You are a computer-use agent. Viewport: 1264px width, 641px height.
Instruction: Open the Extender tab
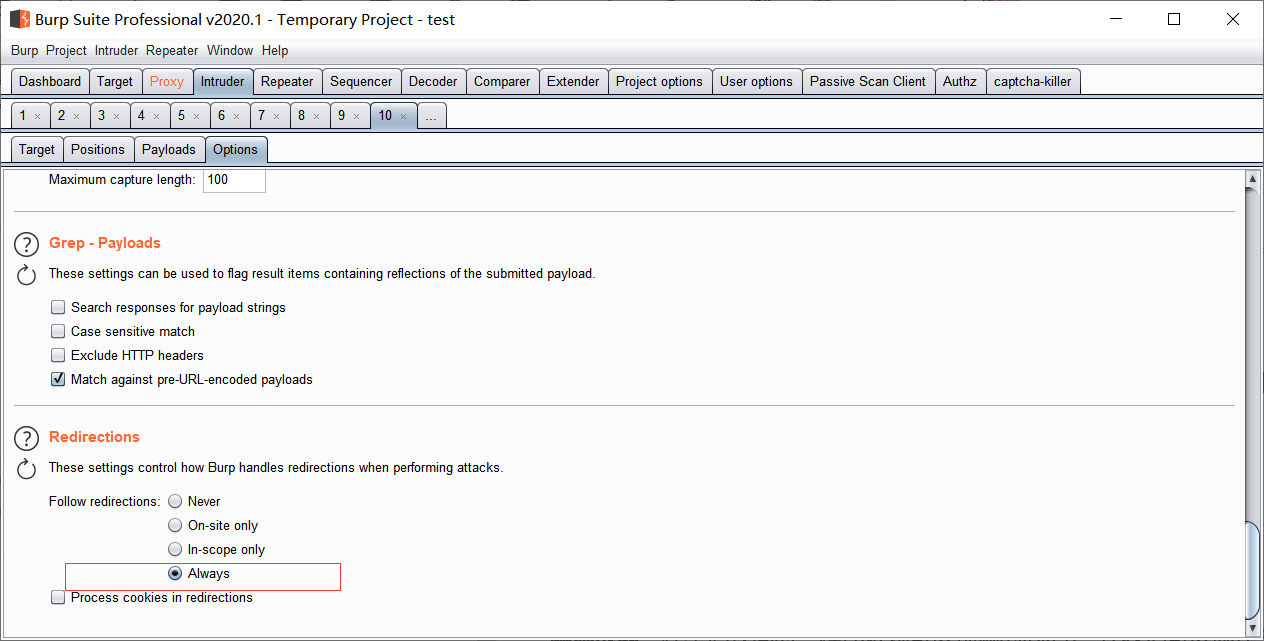(x=573, y=82)
